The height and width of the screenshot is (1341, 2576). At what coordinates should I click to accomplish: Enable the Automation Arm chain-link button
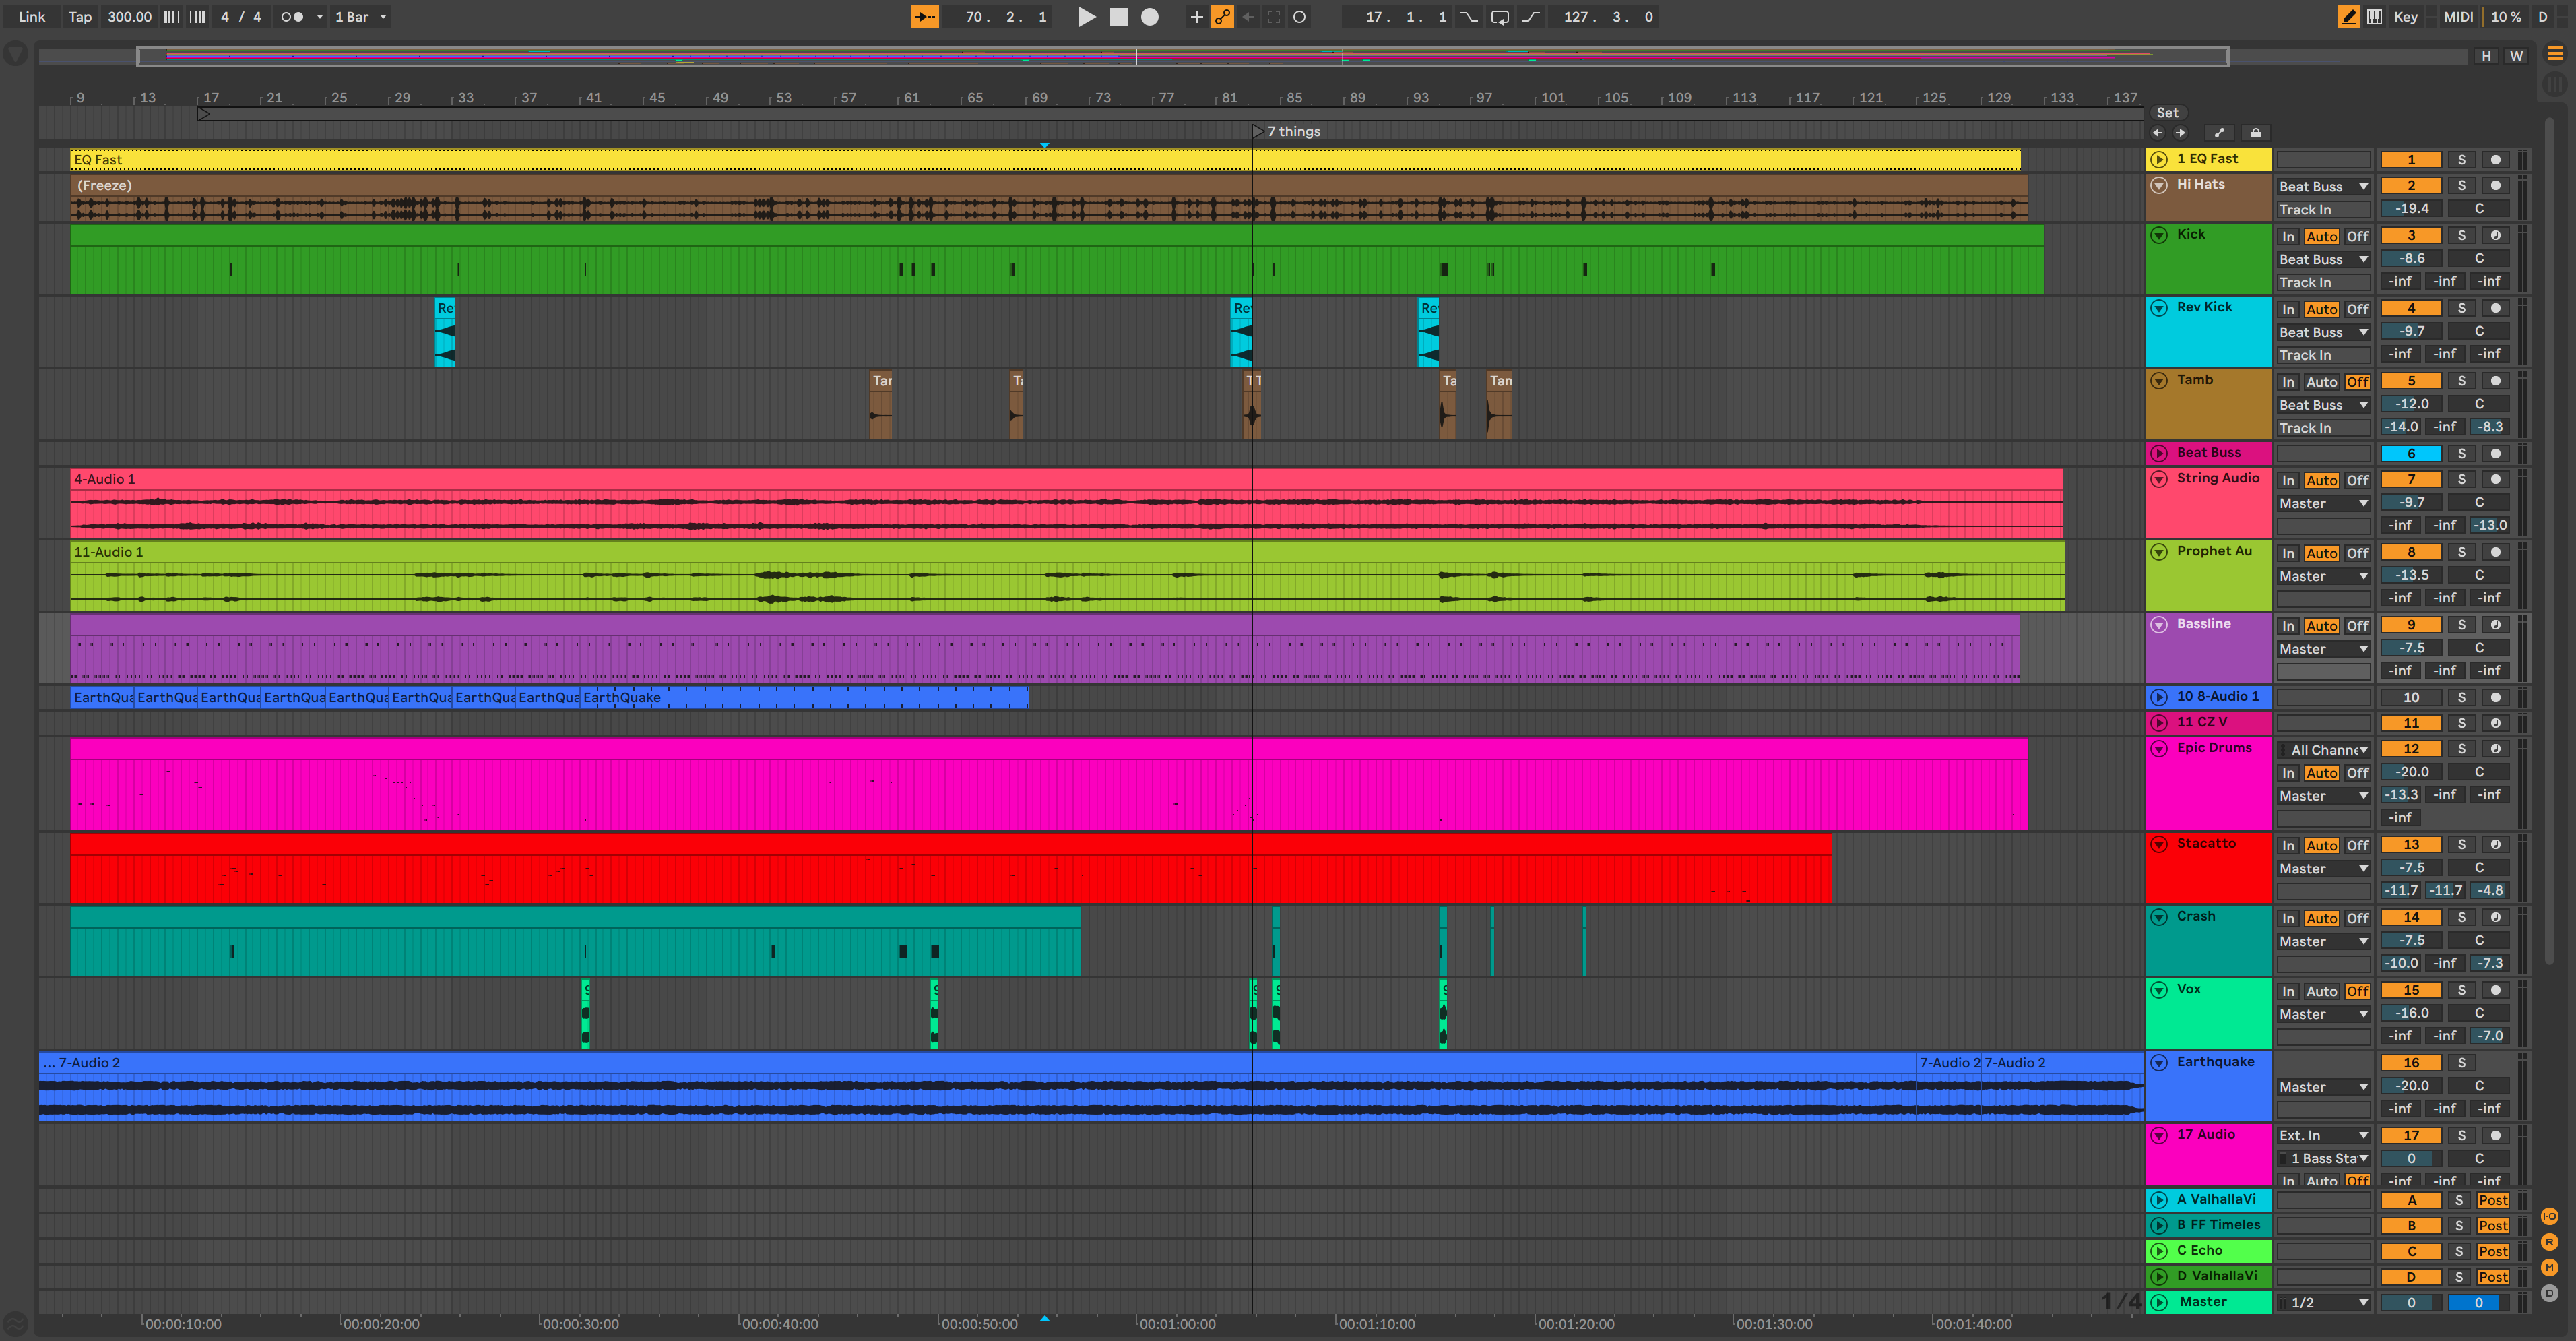coord(1222,17)
